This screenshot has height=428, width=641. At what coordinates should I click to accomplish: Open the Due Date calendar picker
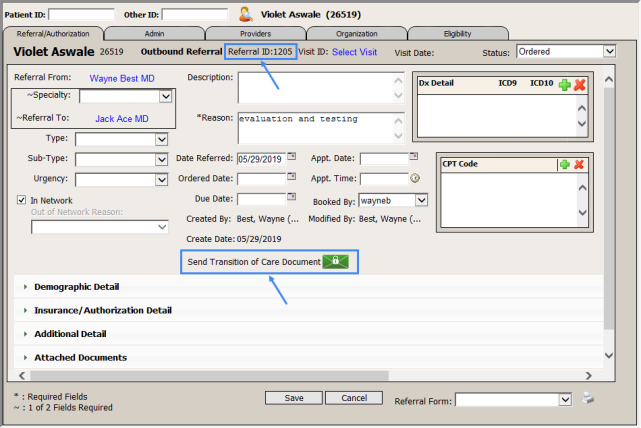pos(292,198)
